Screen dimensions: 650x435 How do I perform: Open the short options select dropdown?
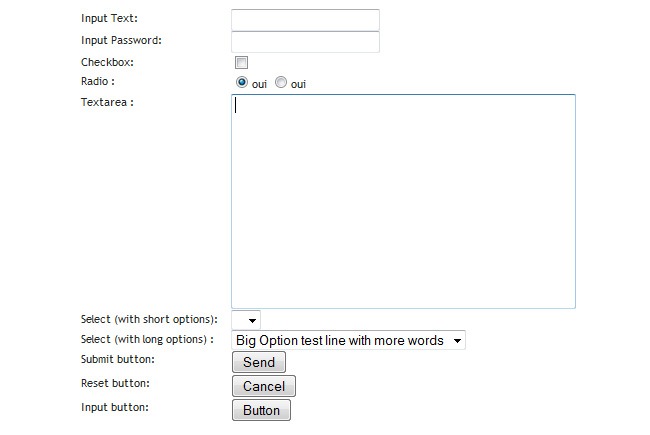click(x=246, y=320)
